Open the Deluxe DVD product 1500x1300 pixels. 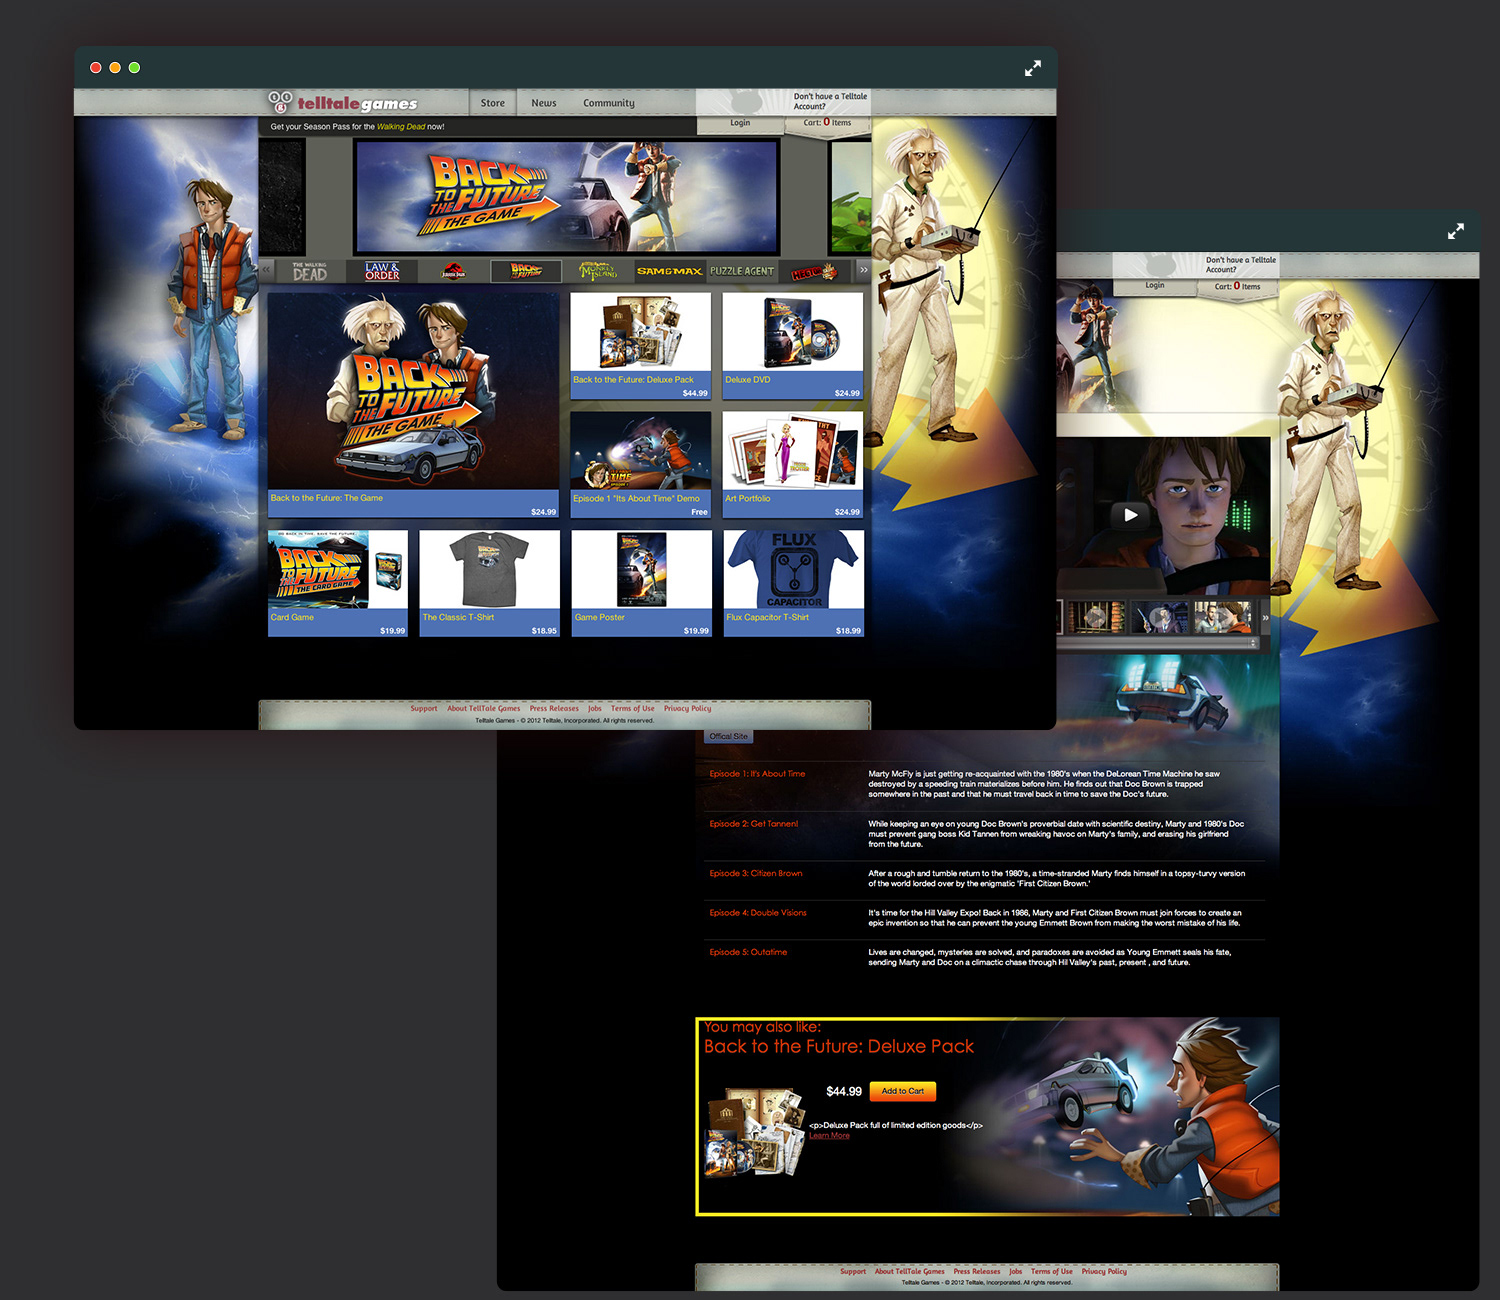[793, 346]
